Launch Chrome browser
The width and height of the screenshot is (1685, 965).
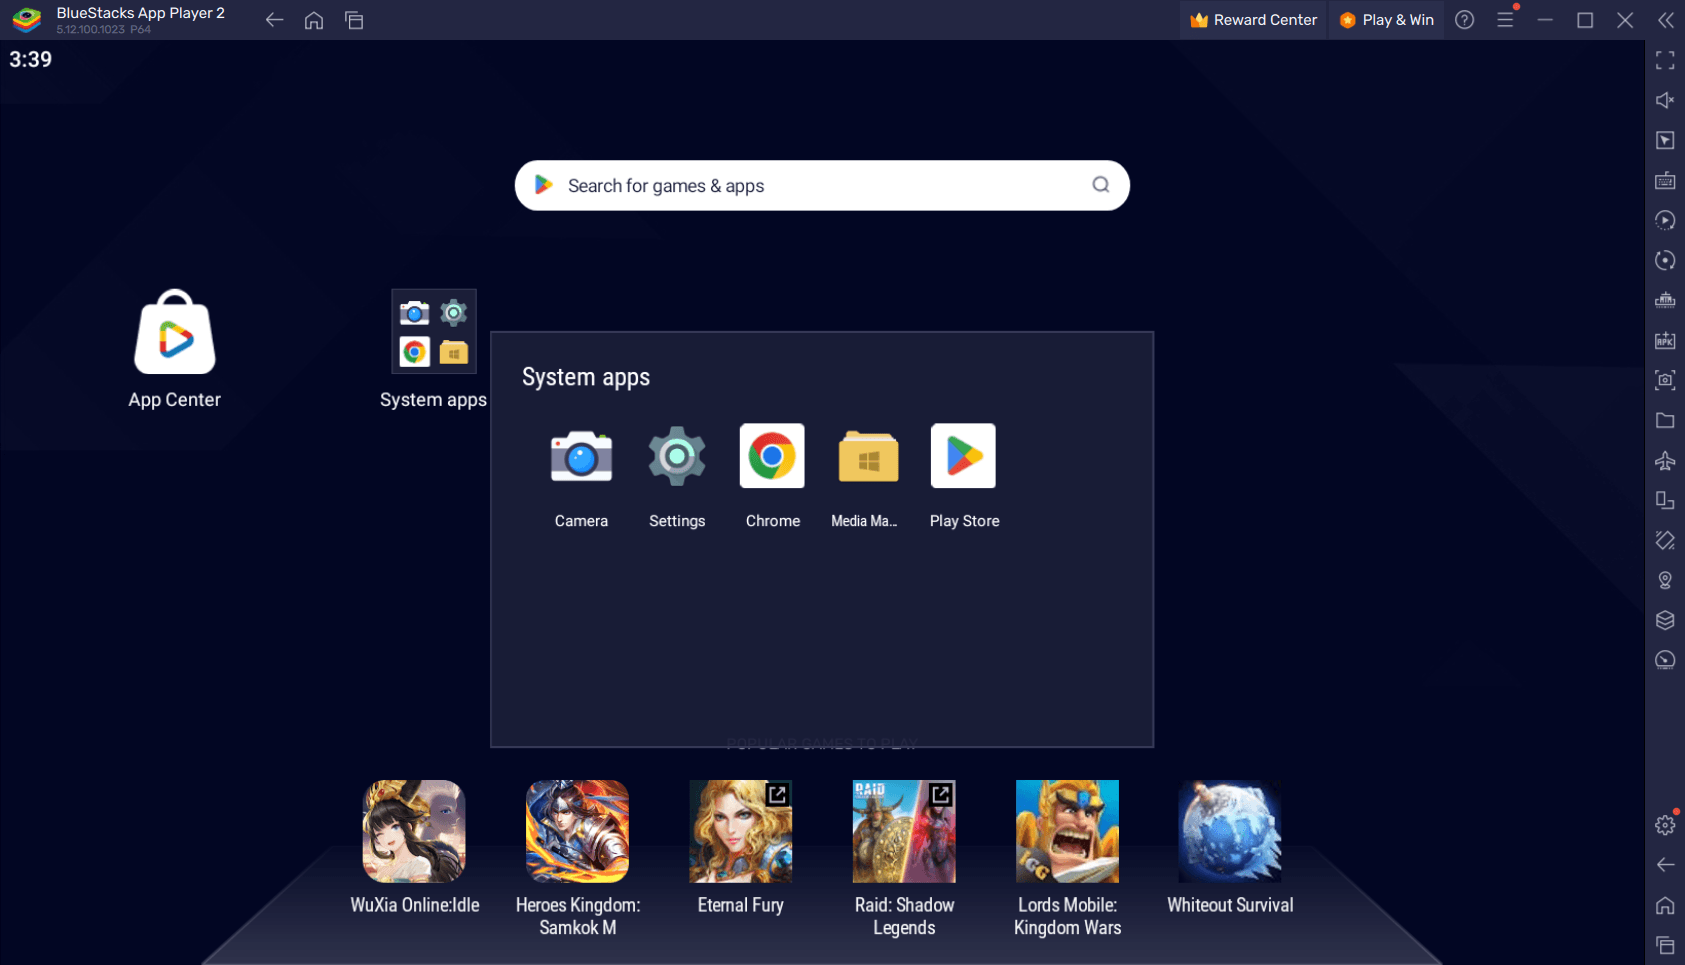click(772, 456)
